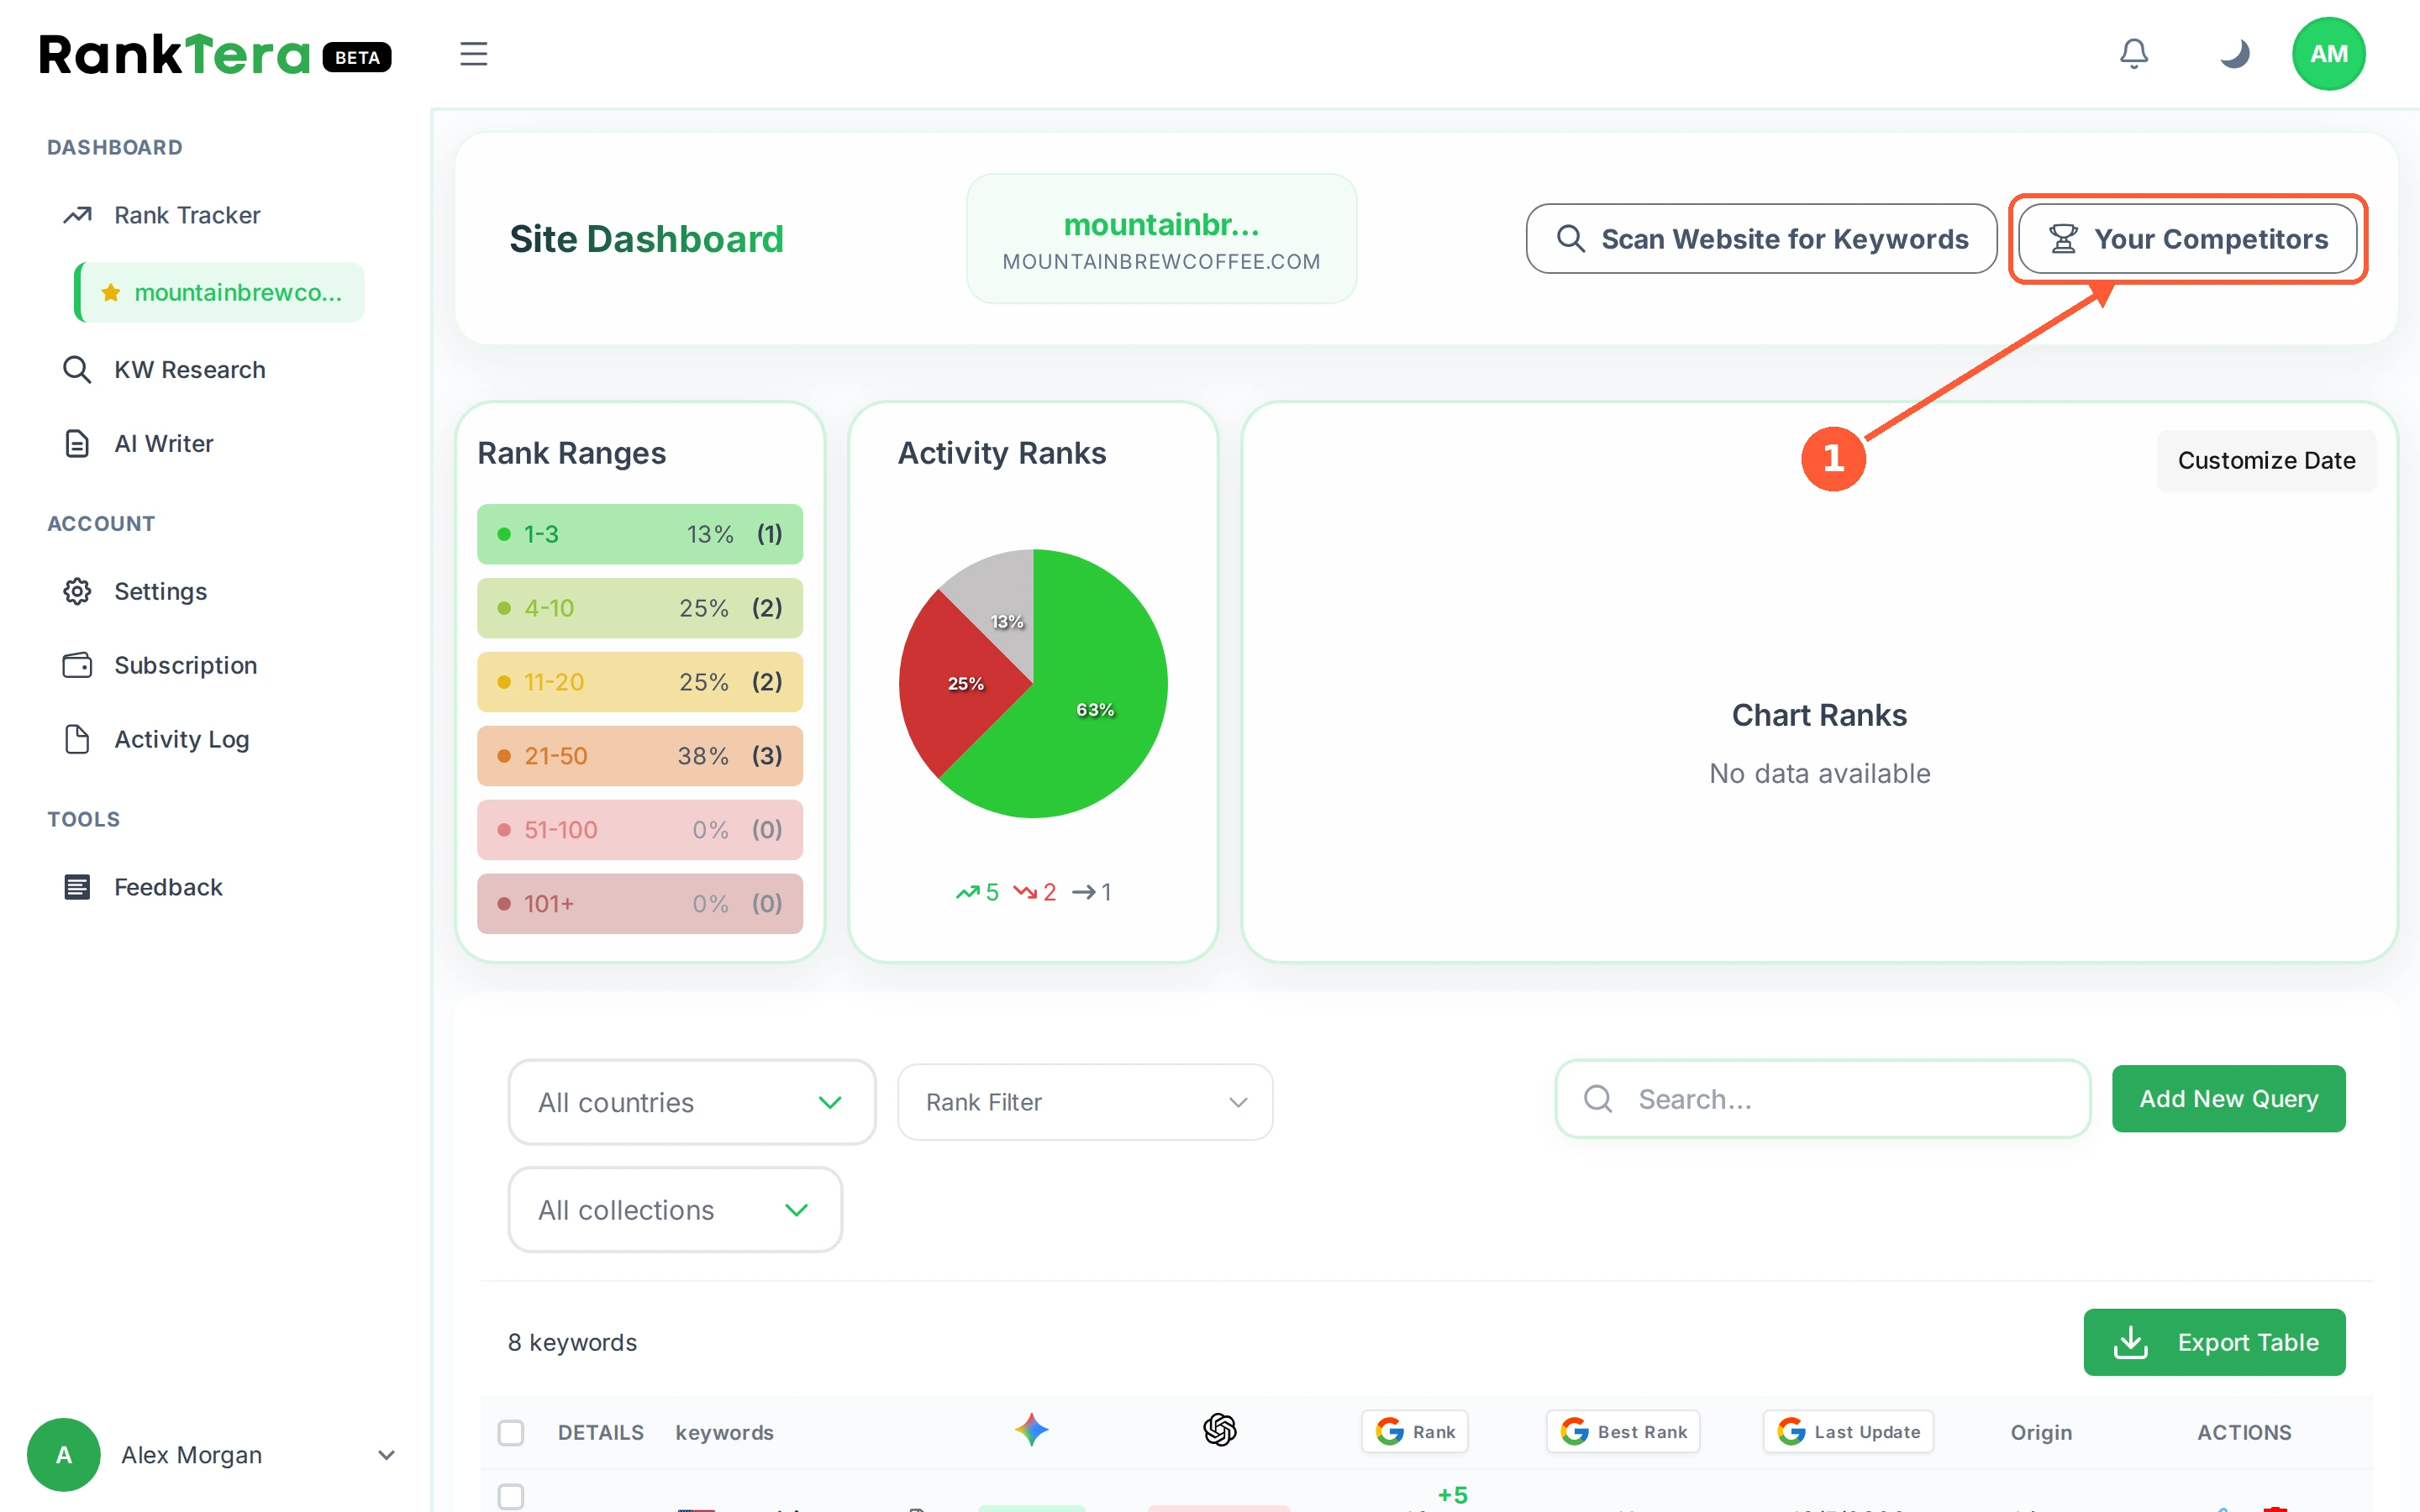Screen dimensions: 2420x1512
Task: Click Export Table
Action: (x=2214, y=1342)
